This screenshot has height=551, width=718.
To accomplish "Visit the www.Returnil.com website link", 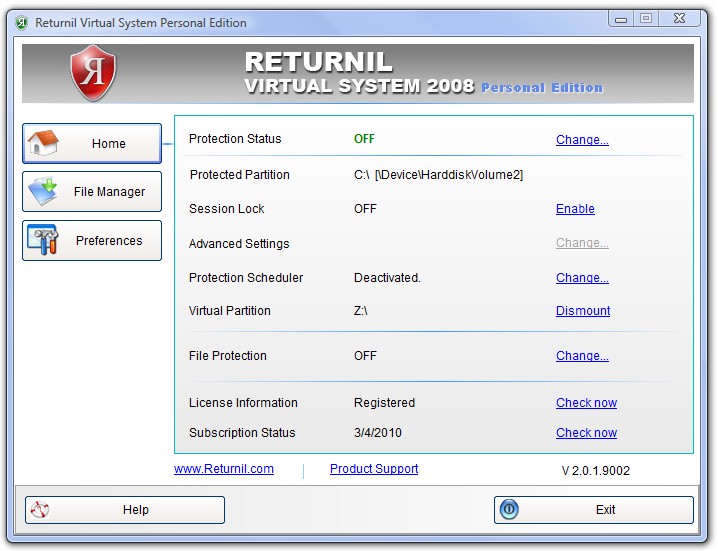I will 223,469.
